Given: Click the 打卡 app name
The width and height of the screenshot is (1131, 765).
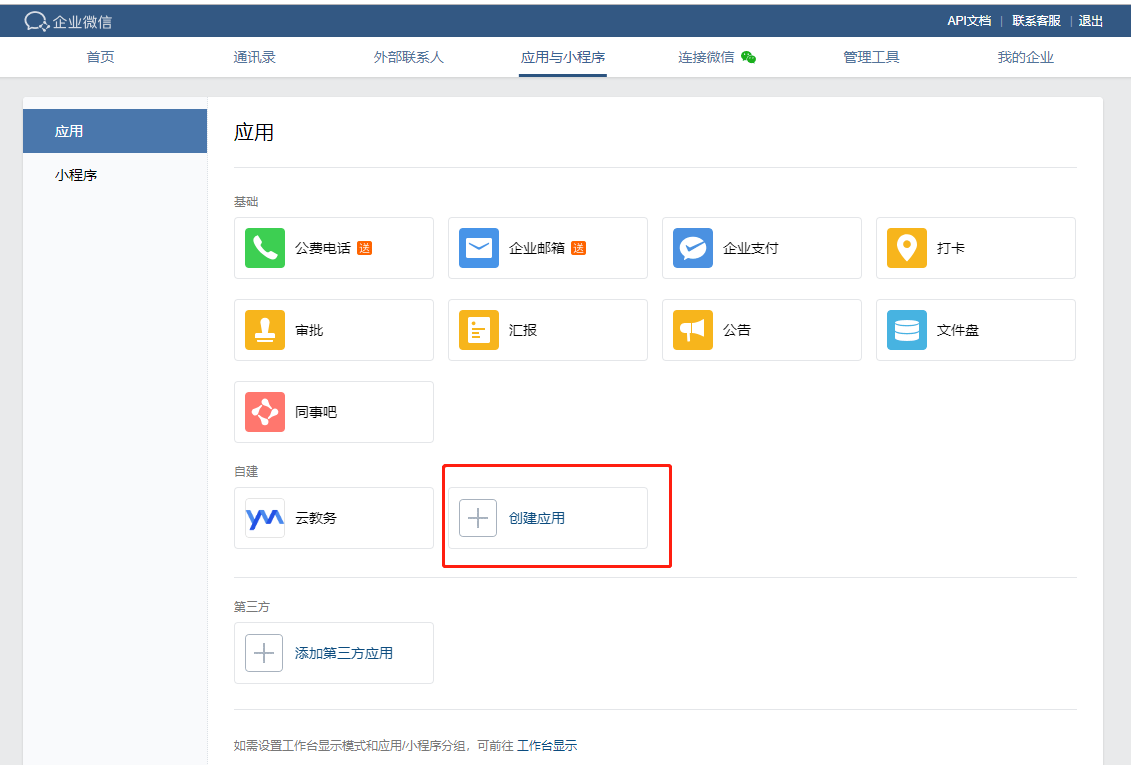Looking at the screenshot, I should 951,248.
